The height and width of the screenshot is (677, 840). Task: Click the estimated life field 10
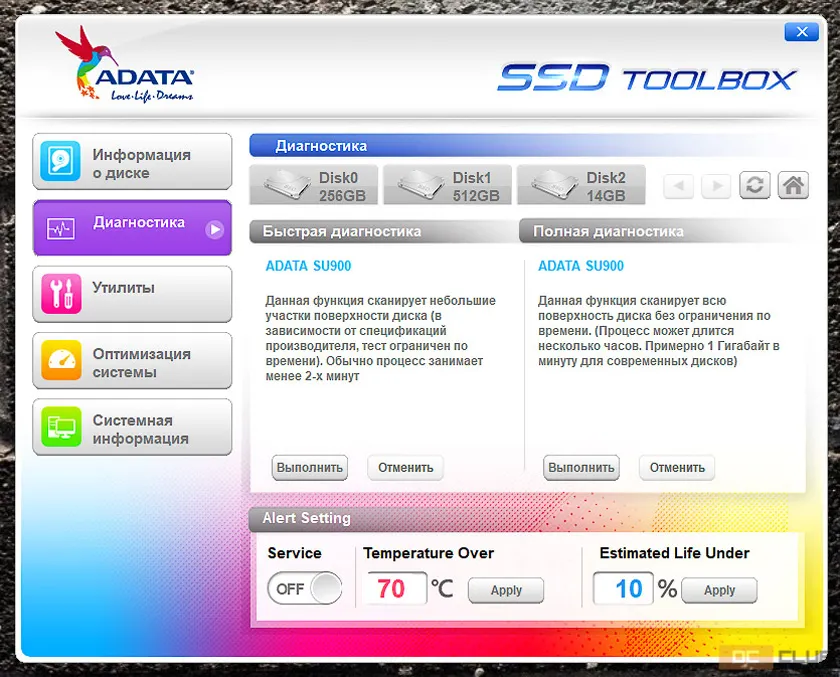pyautogui.click(x=624, y=589)
